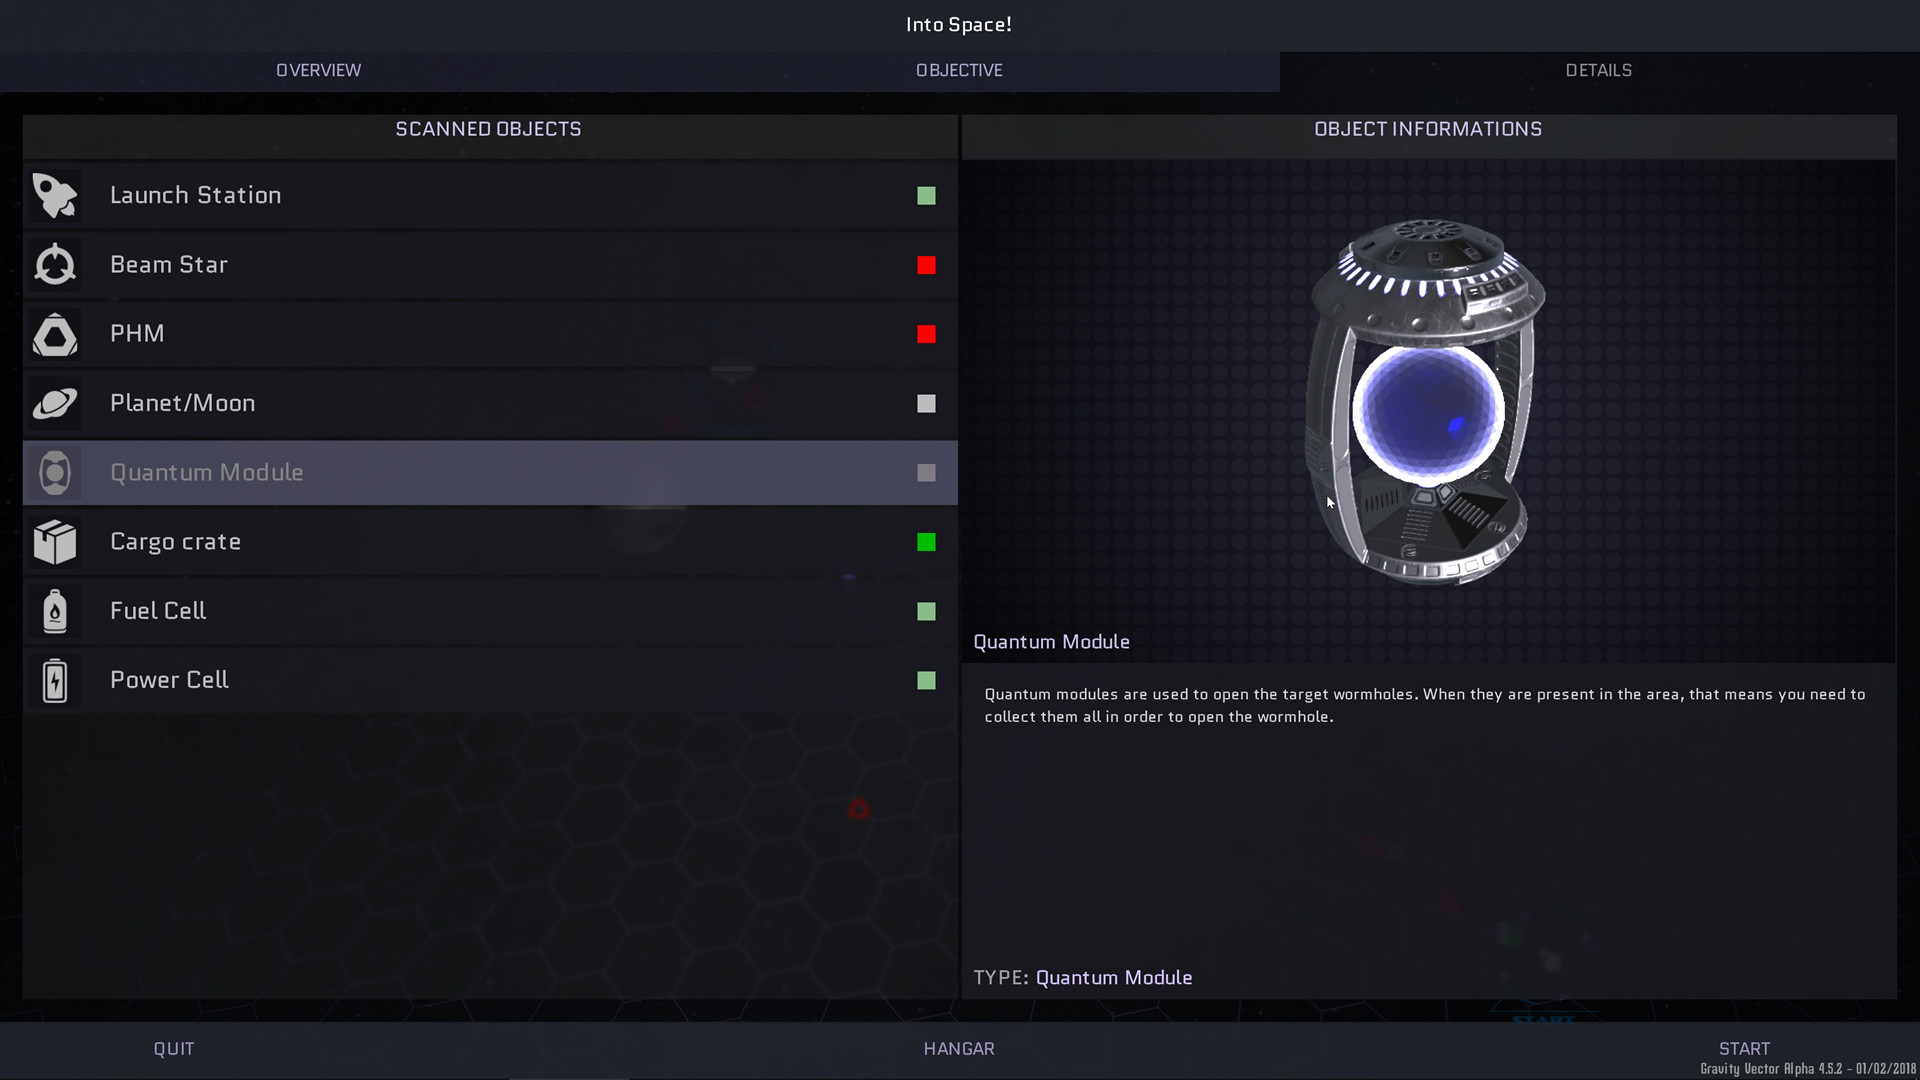
Task: Click the white square beside Planet/Moon
Action: [x=926, y=403]
